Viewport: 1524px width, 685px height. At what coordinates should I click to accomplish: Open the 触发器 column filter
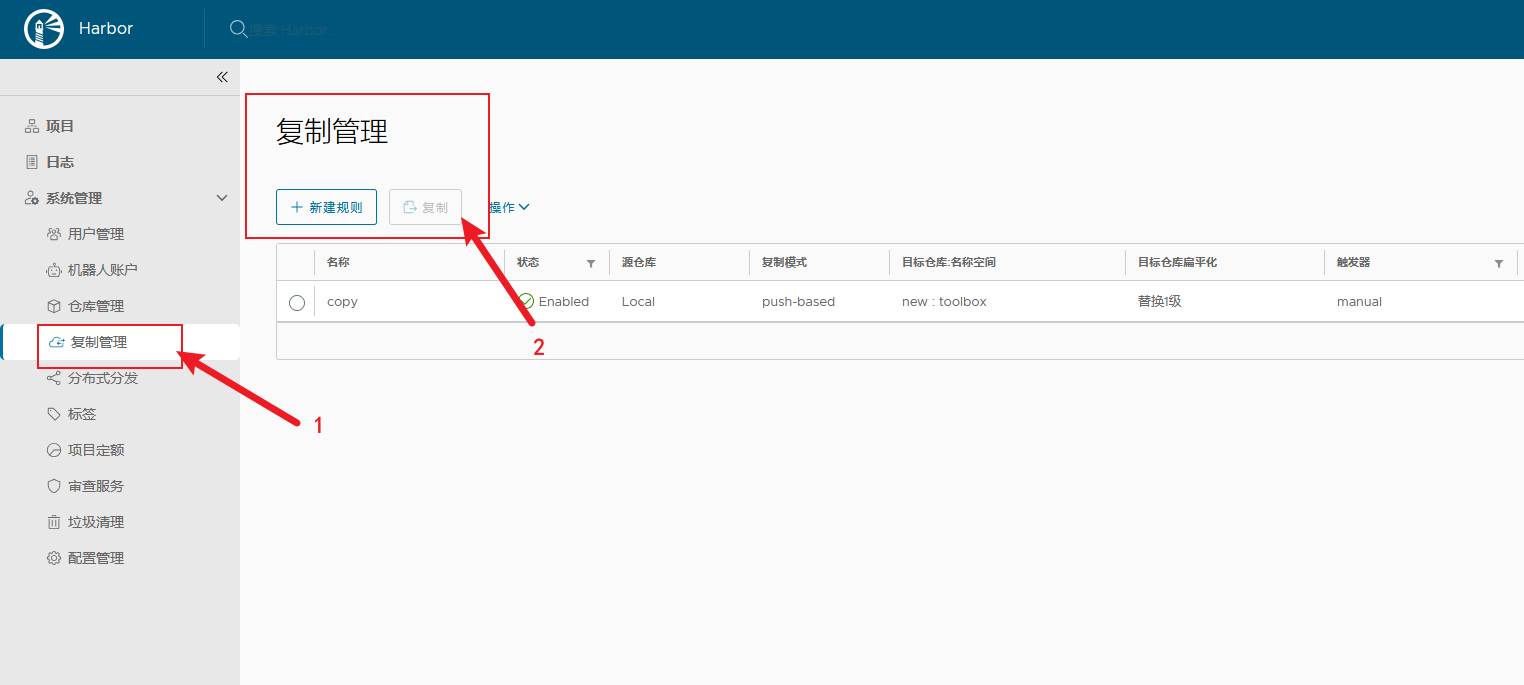click(x=1498, y=263)
